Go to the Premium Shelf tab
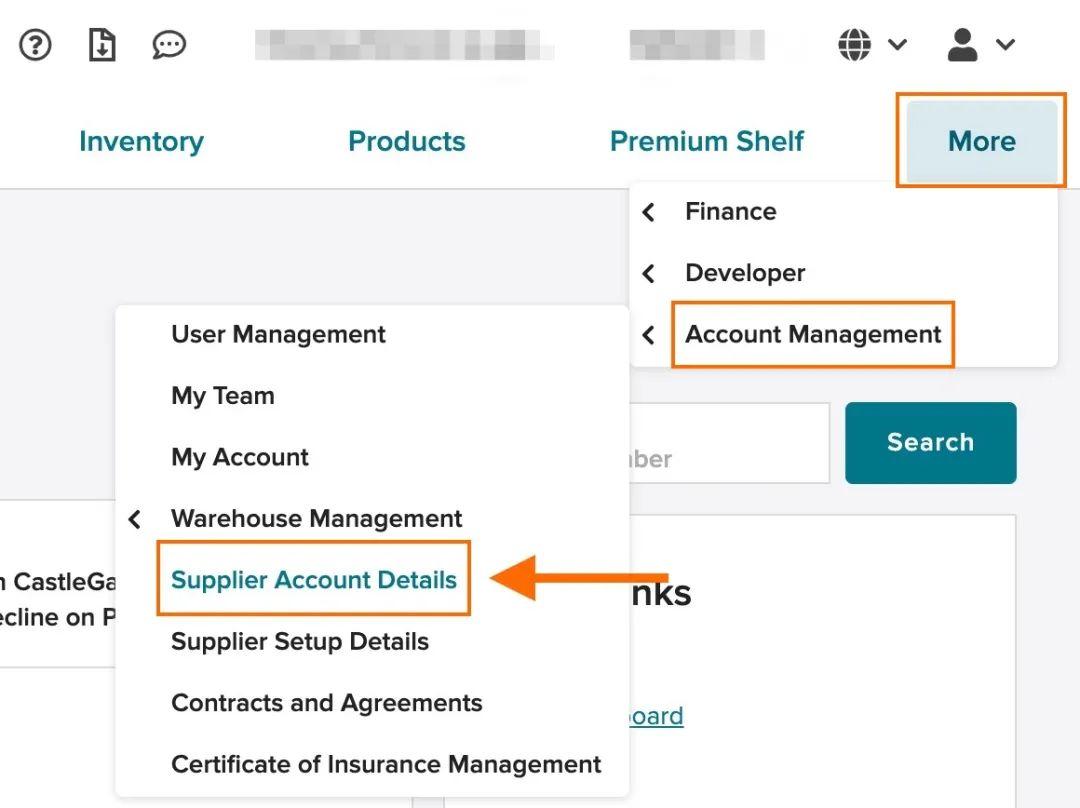Viewport: 1080px width, 808px height. pyautogui.click(x=707, y=142)
